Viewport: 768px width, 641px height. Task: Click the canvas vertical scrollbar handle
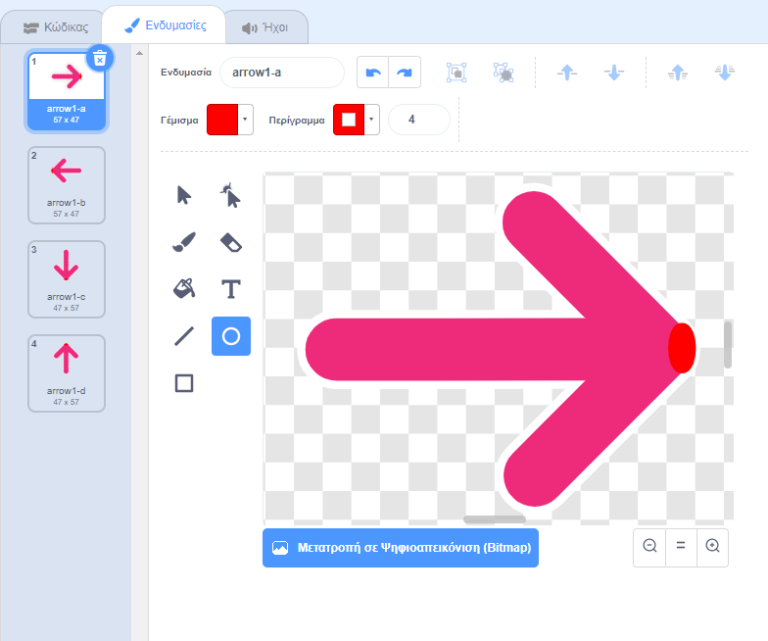click(728, 344)
